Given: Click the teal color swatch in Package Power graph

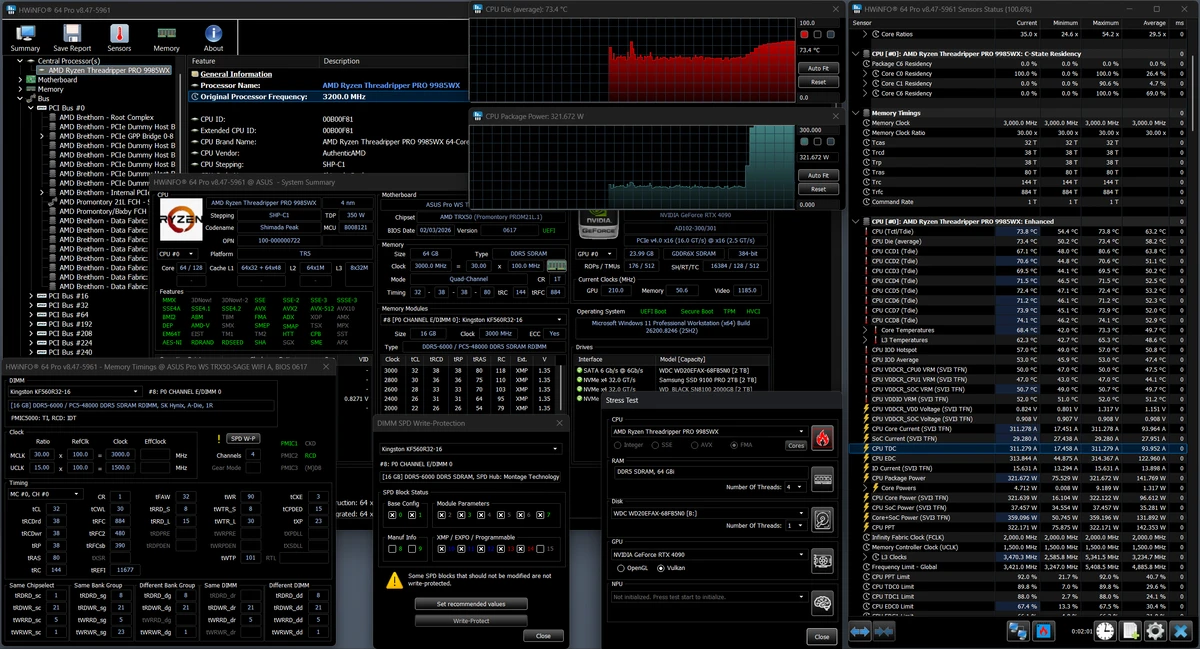Looking at the screenshot, I should click(x=805, y=142).
